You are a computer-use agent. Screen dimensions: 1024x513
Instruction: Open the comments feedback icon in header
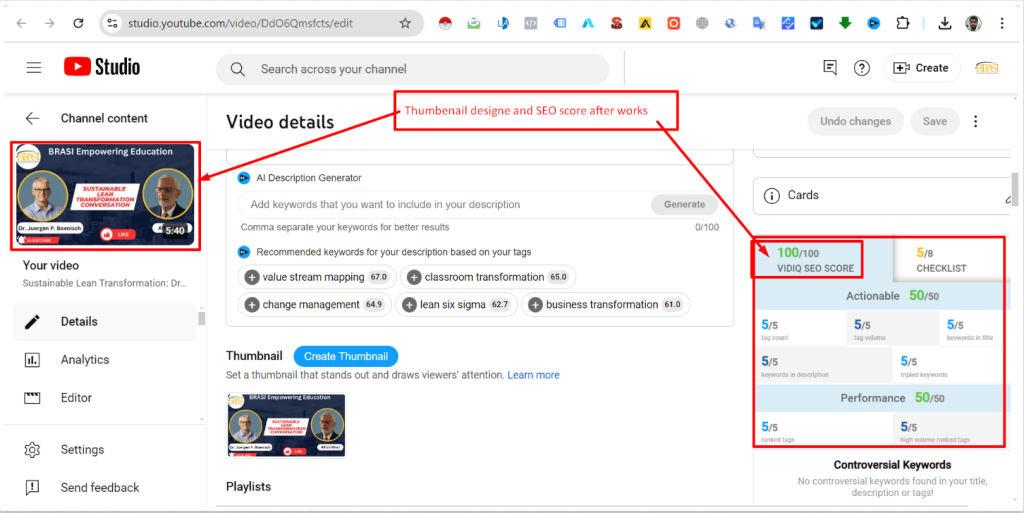pos(829,68)
